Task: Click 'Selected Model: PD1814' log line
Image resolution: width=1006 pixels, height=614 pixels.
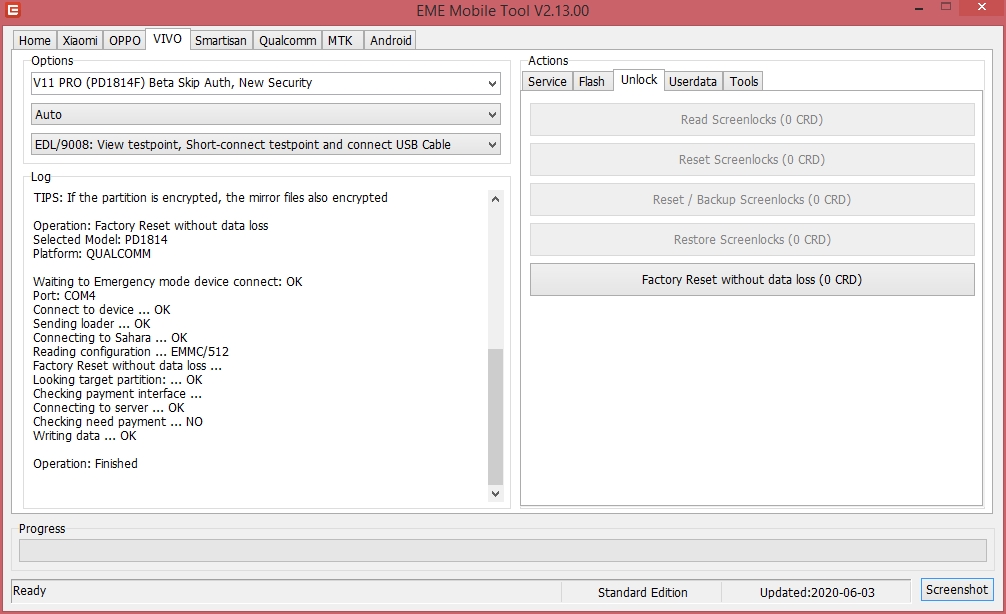Action: click(100, 239)
